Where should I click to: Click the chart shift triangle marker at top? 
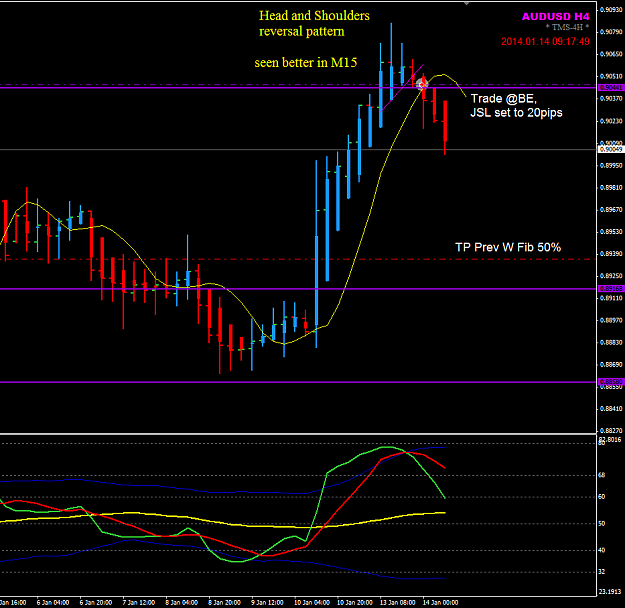tap(466, 3)
